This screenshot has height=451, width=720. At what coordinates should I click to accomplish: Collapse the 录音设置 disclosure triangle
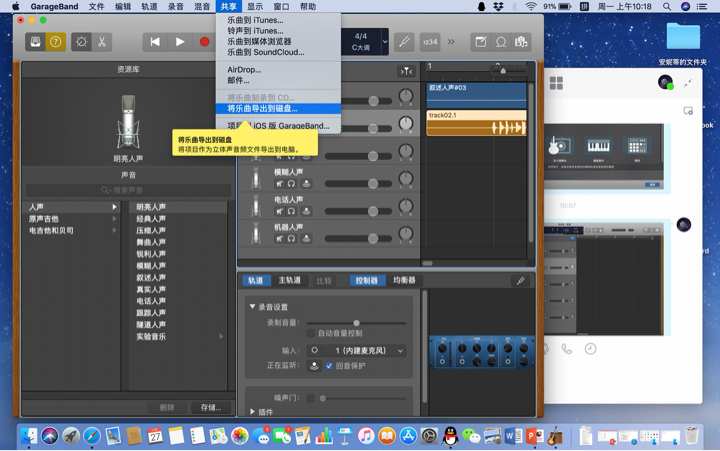pyautogui.click(x=253, y=306)
